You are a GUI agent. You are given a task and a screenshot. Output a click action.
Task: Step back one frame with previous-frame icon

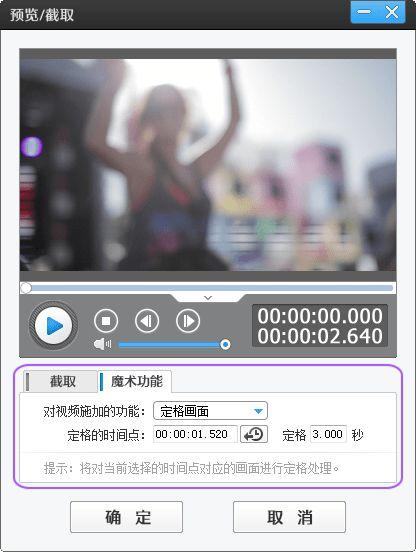coord(147,321)
